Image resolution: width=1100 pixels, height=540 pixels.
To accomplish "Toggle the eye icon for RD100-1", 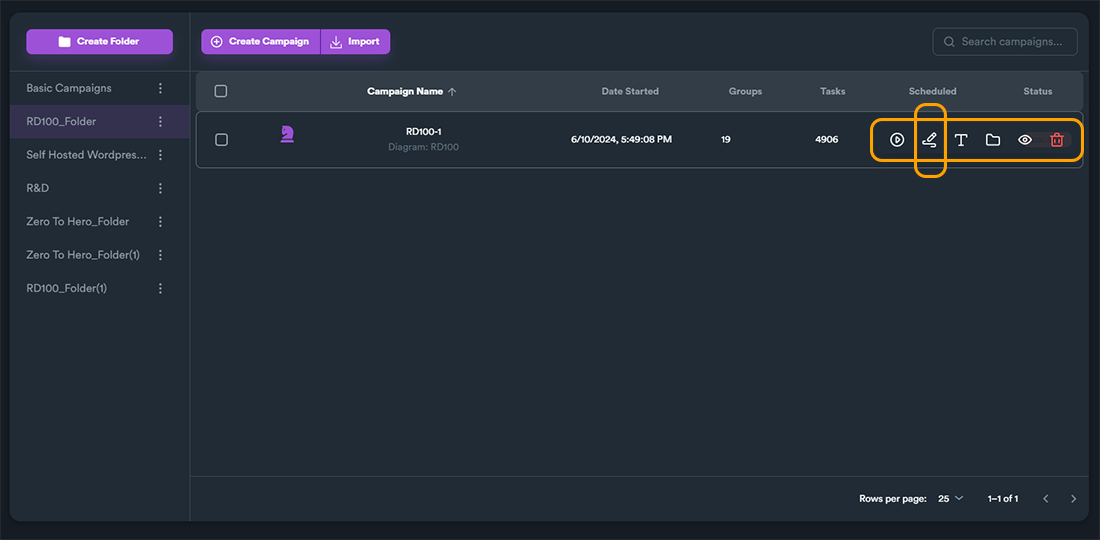I will tap(1025, 140).
